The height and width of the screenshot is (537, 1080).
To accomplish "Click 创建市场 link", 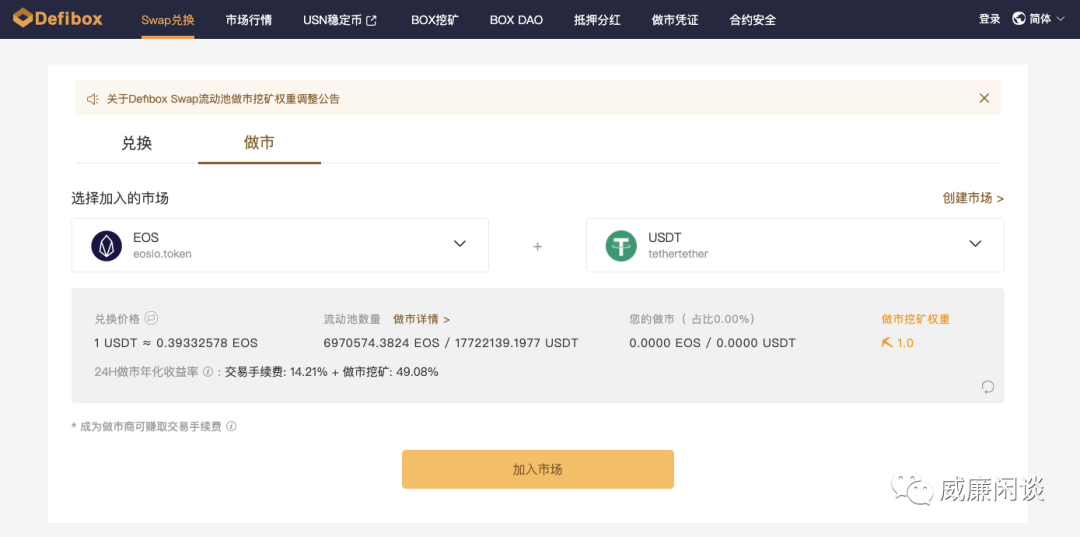I will [x=973, y=198].
